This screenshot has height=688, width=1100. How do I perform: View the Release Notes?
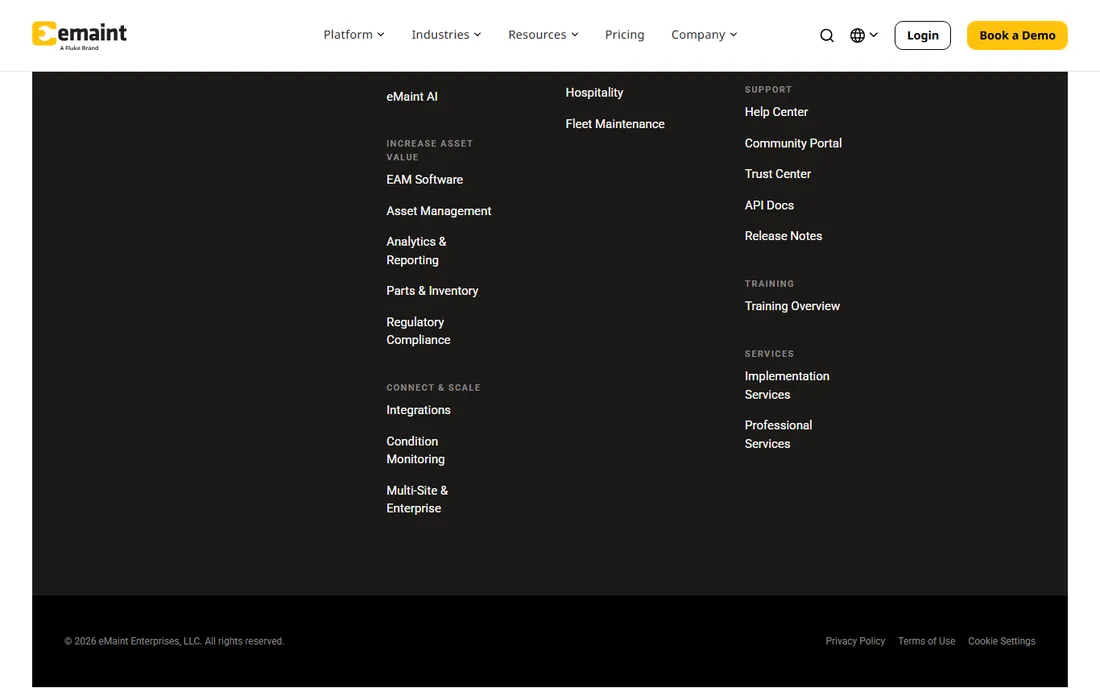pyautogui.click(x=783, y=236)
